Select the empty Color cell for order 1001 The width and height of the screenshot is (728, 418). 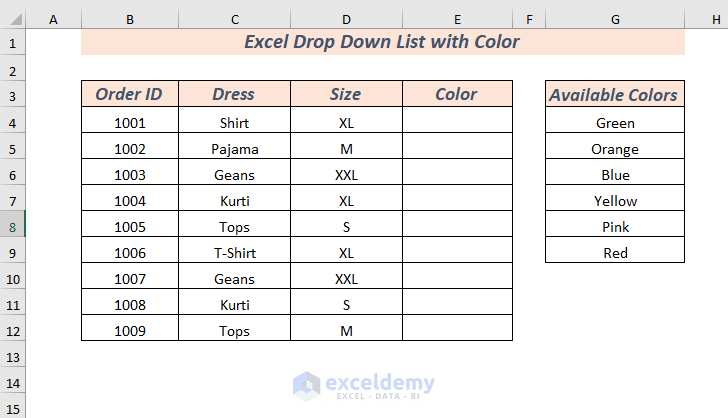tap(457, 123)
